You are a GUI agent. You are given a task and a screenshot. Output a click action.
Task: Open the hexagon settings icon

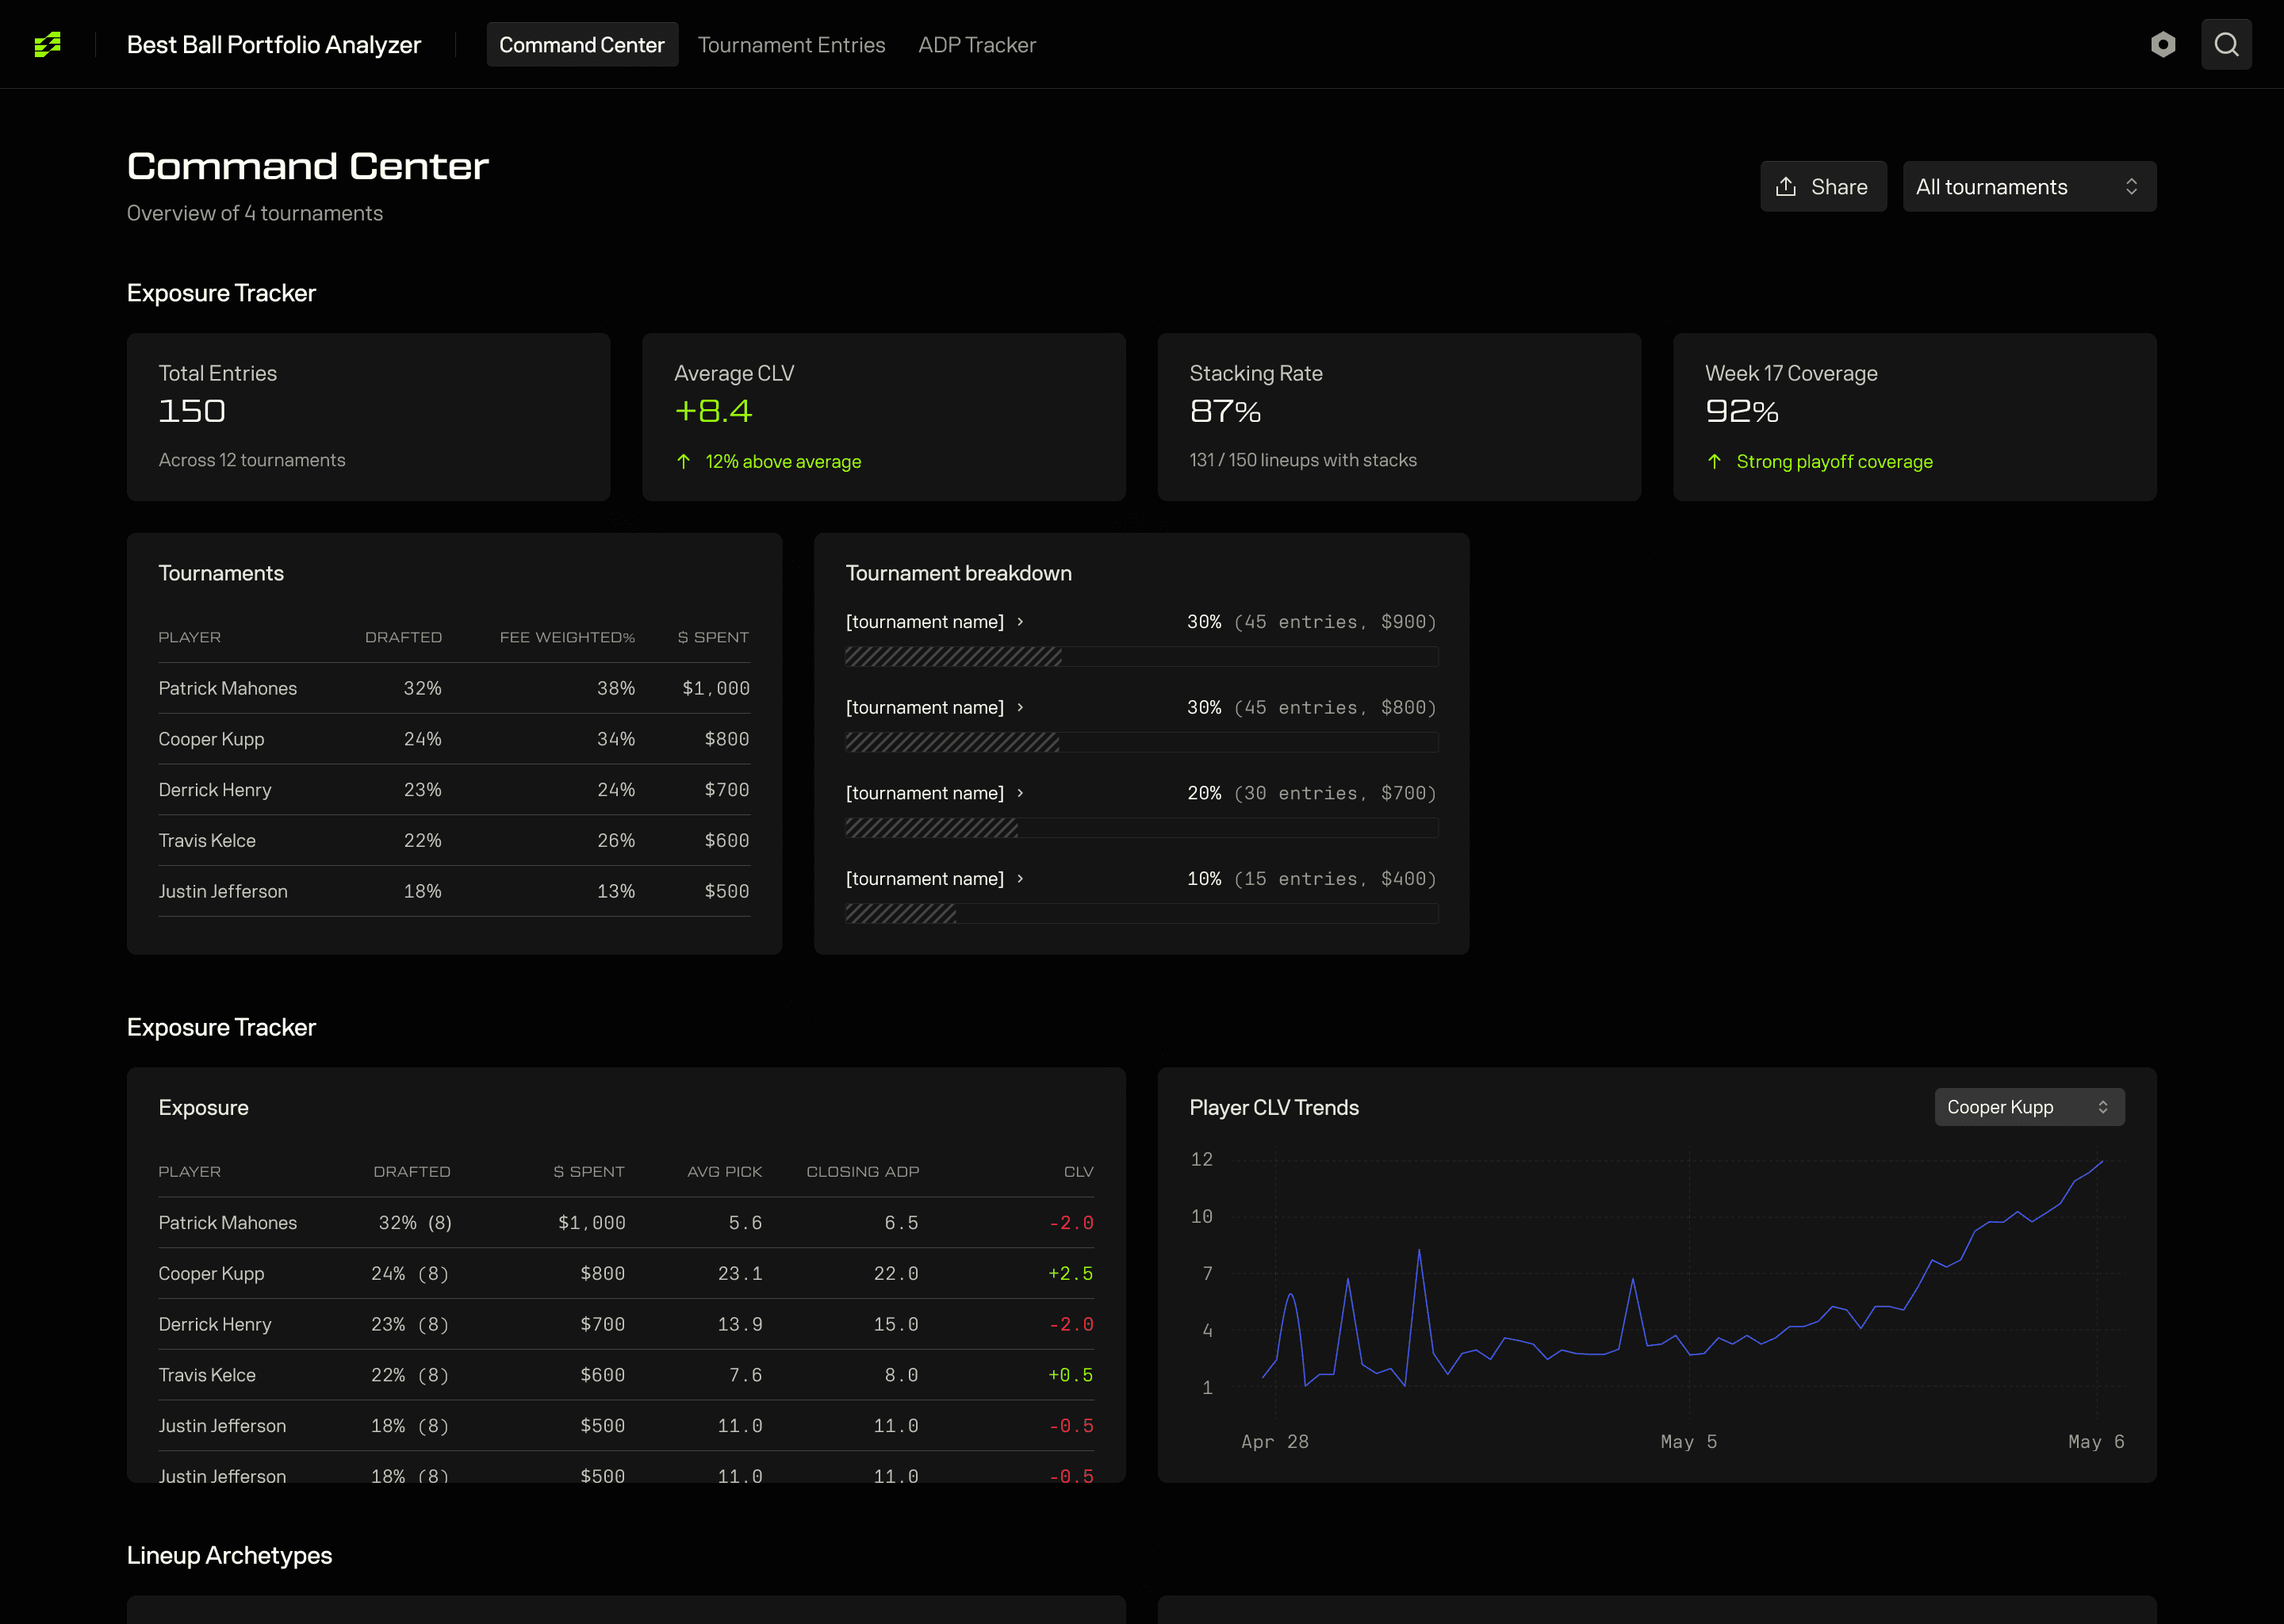2163,44
